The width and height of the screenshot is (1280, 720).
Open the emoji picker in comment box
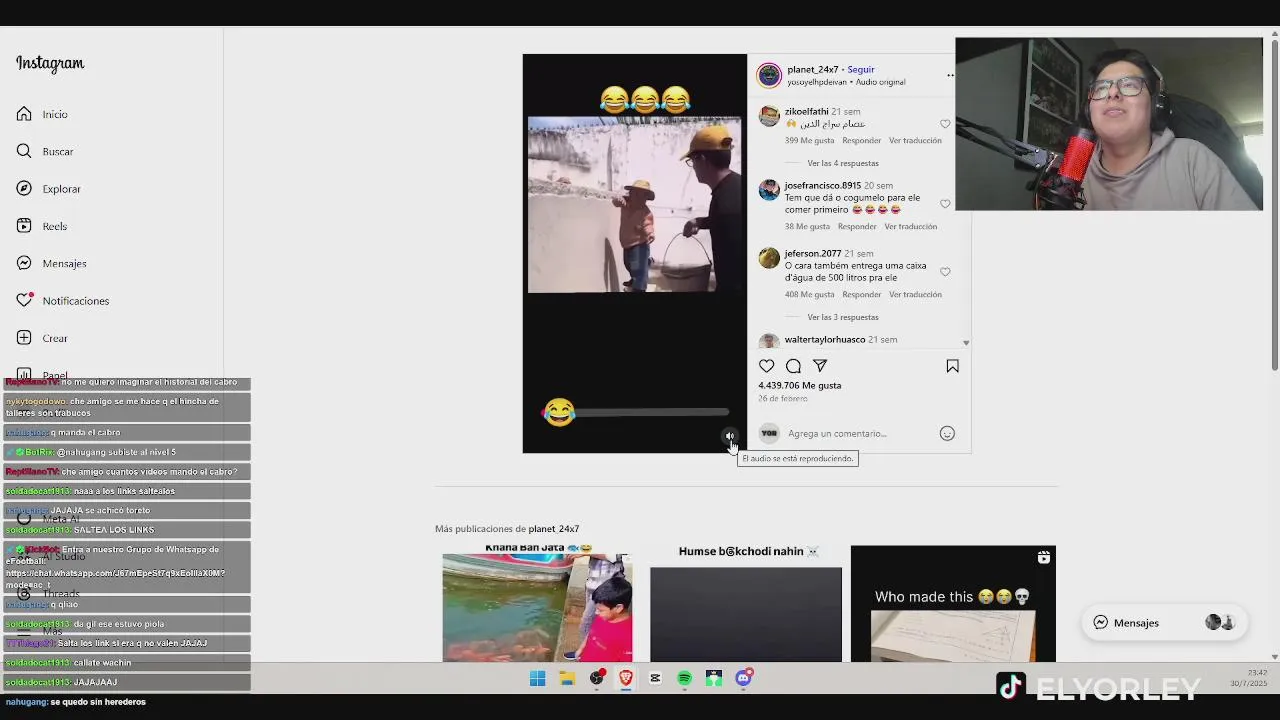(947, 433)
